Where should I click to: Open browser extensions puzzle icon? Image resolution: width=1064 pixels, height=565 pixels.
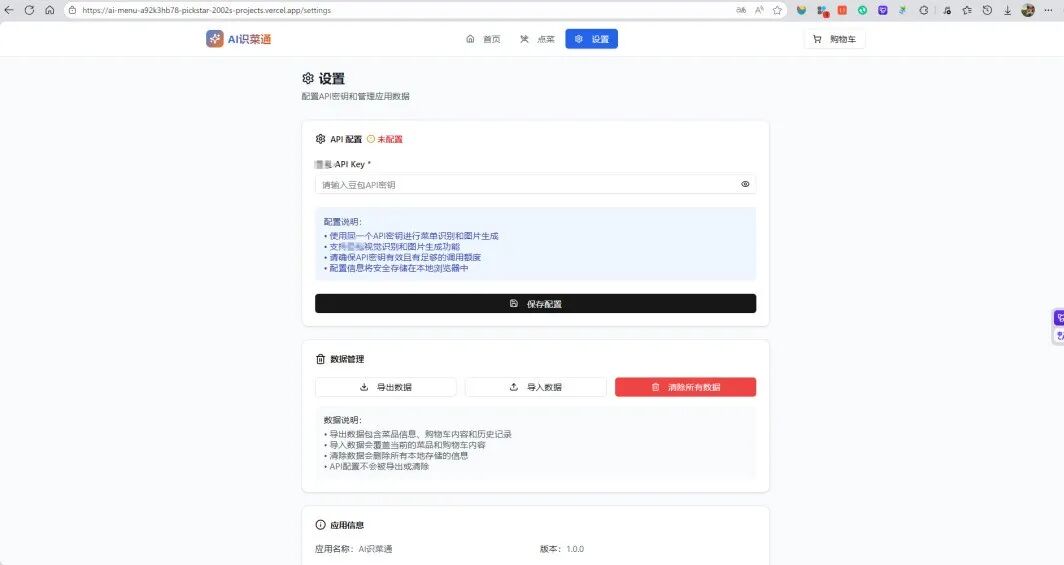[924, 10]
